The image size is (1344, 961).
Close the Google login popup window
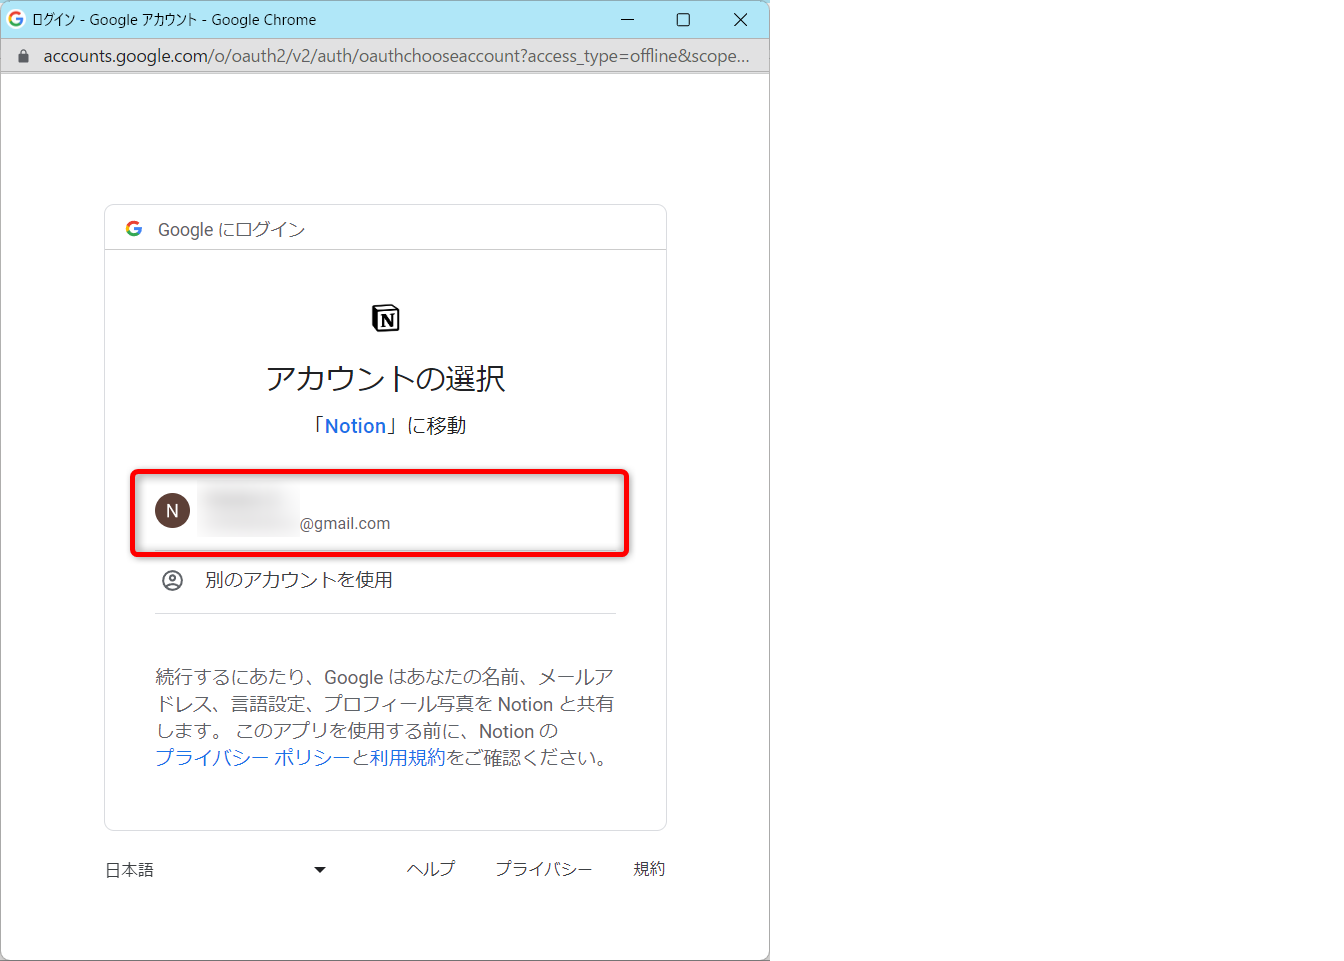coord(740,20)
